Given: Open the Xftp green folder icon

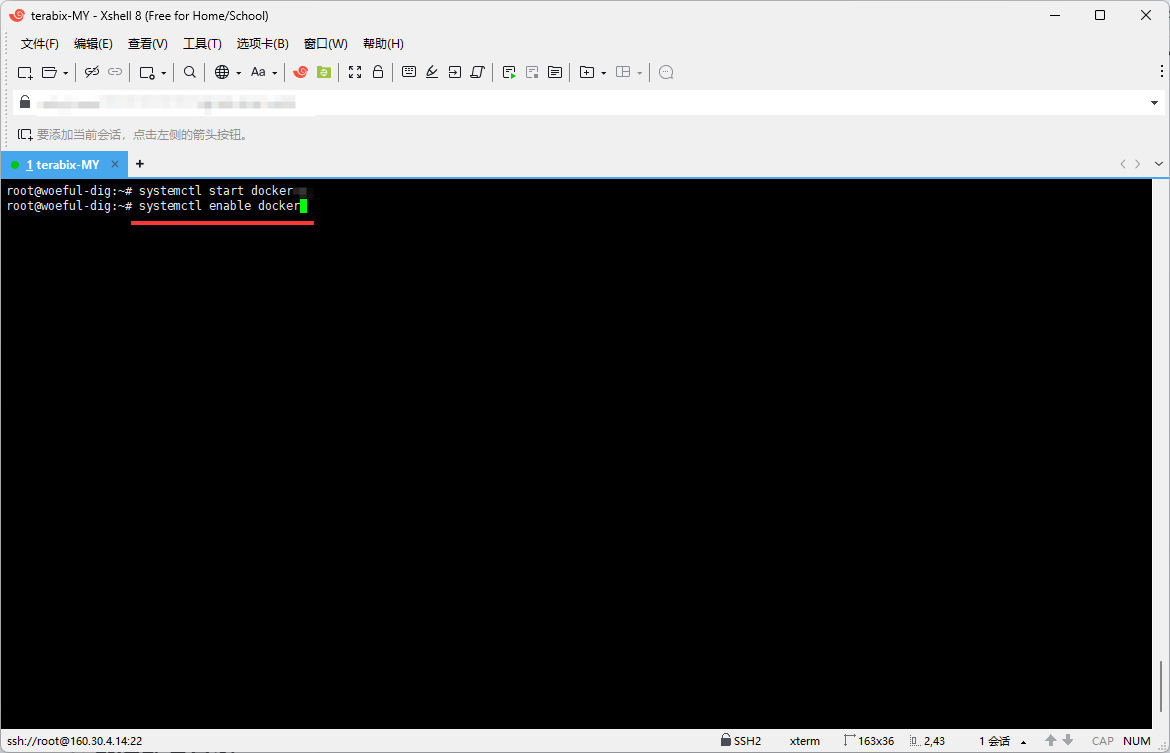Looking at the screenshot, I should (x=324, y=72).
